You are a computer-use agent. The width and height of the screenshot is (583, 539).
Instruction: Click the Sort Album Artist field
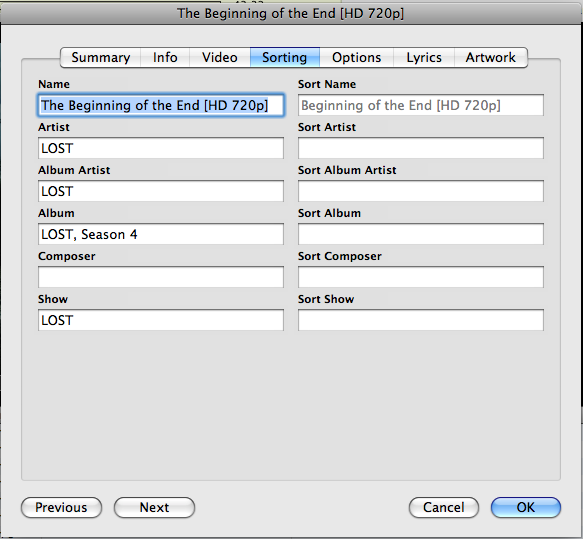point(421,191)
